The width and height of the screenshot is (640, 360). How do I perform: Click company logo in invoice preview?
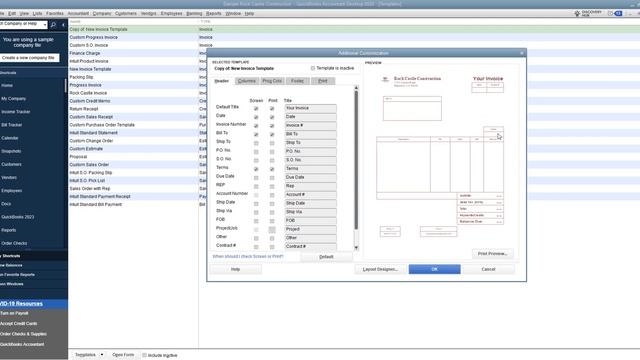pyautogui.click(x=385, y=80)
